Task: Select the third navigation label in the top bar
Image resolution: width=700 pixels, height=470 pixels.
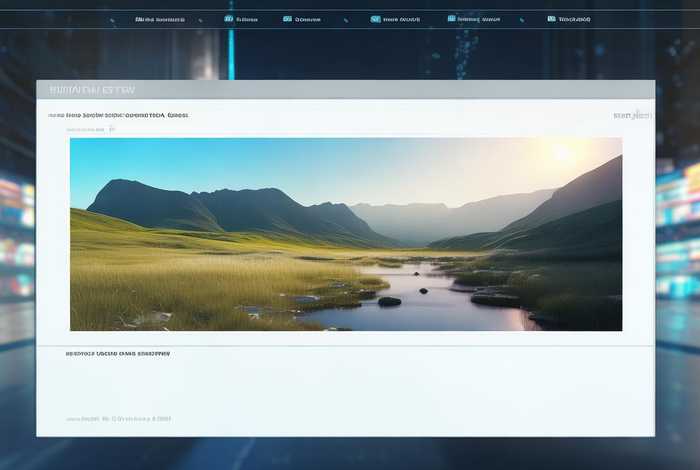Action: pos(308,20)
